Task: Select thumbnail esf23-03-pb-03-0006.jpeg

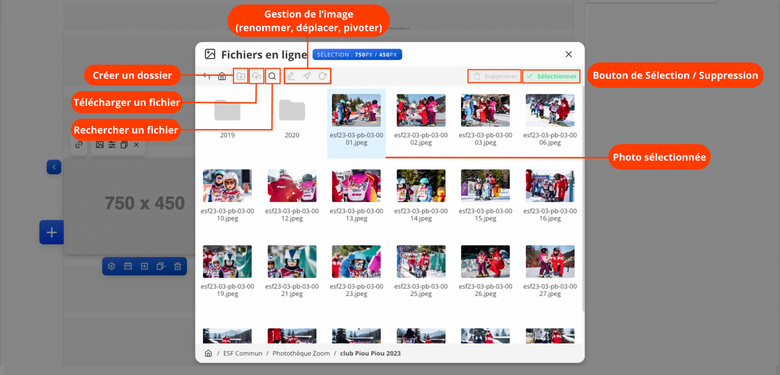Action: pyautogui.click(x=550, y=110)
